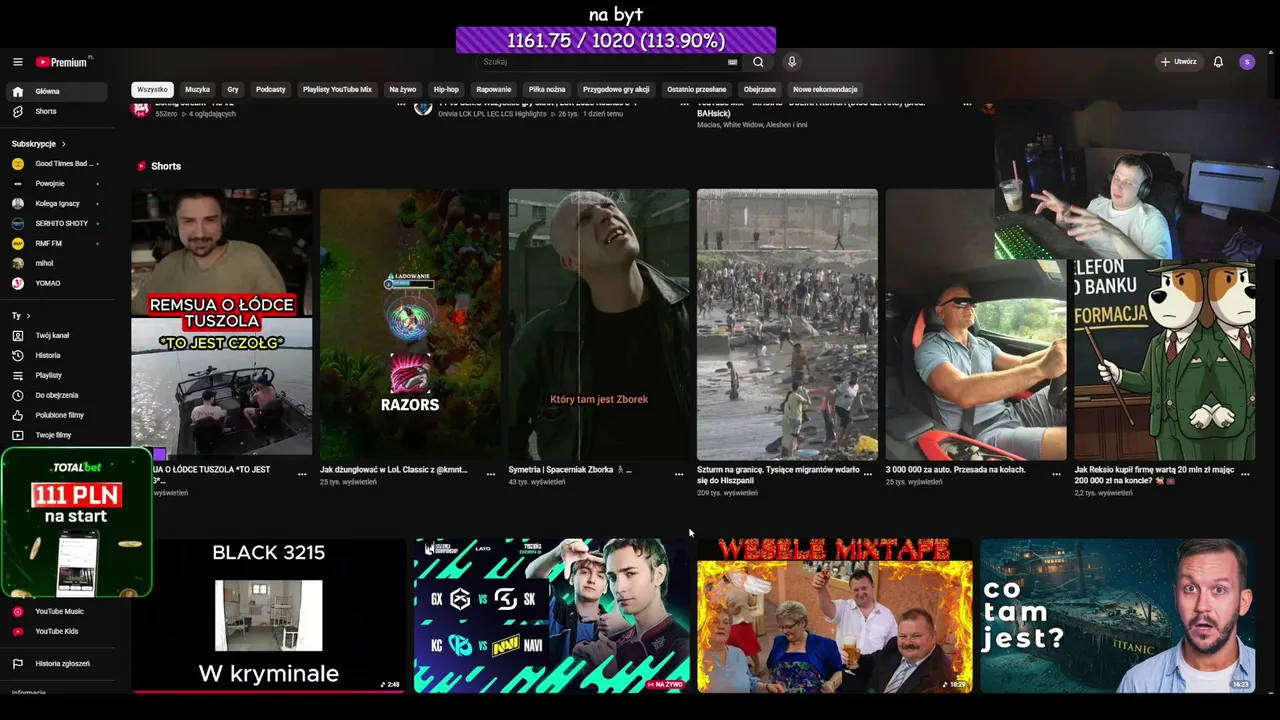Screen dimensions: 1280x720
Task: Select the Rapowanie chip
Action: 494,89
